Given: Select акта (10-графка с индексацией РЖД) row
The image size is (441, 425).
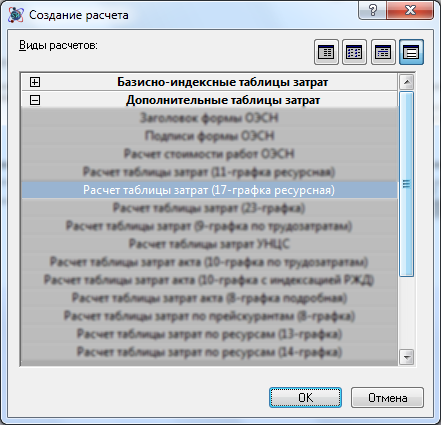Looking at the screenshot, I should pyautogui.click(x=209, y=280).
